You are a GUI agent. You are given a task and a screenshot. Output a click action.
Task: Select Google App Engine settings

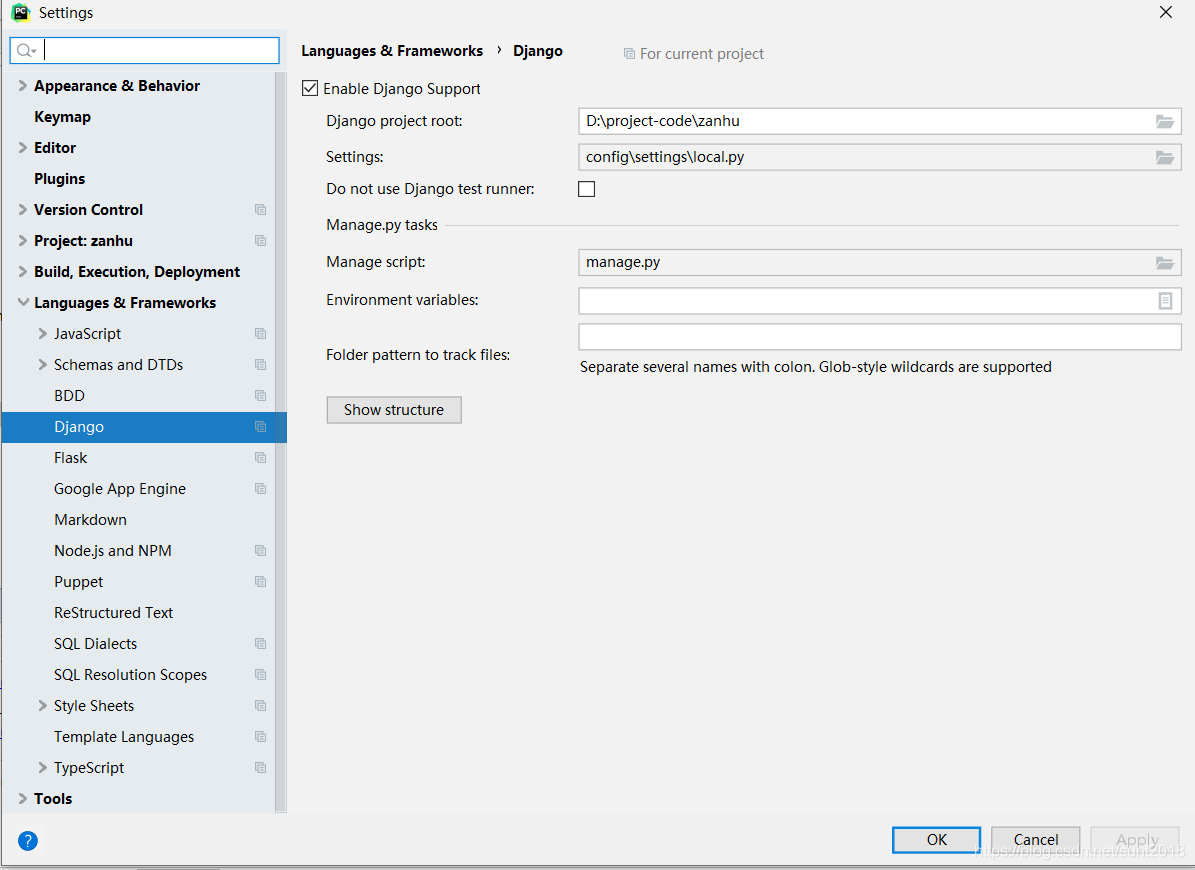[x=120, y=489]
